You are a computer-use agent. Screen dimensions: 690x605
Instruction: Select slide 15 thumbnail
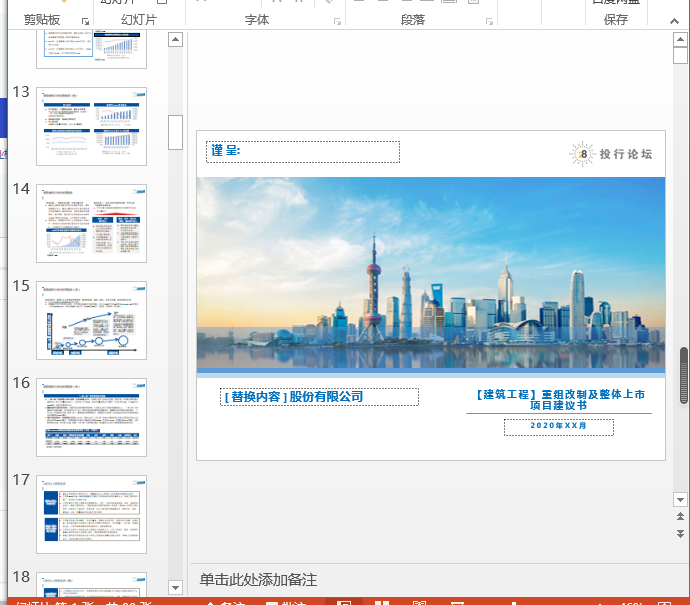click(x=92, y=320)
